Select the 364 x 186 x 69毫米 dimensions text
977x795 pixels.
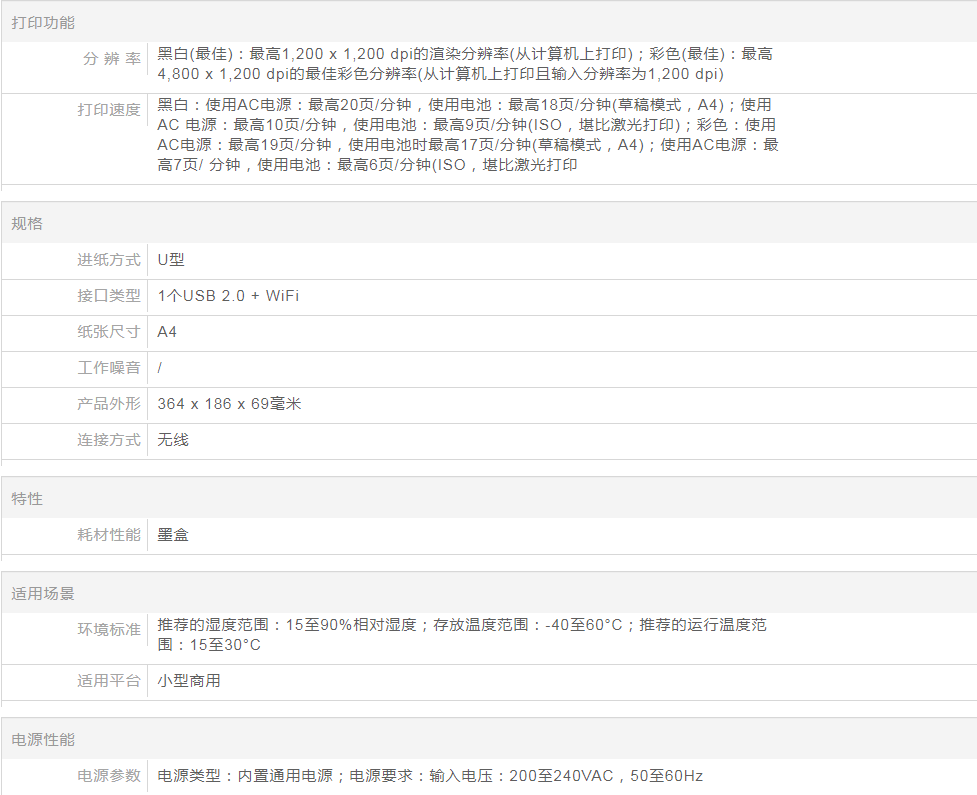tap(229, 404)
